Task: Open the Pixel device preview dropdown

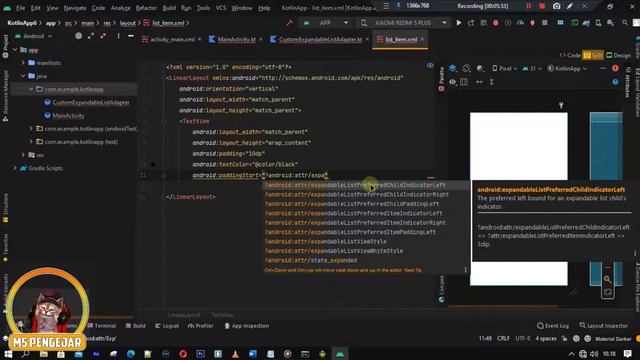Action: [504, 69]
